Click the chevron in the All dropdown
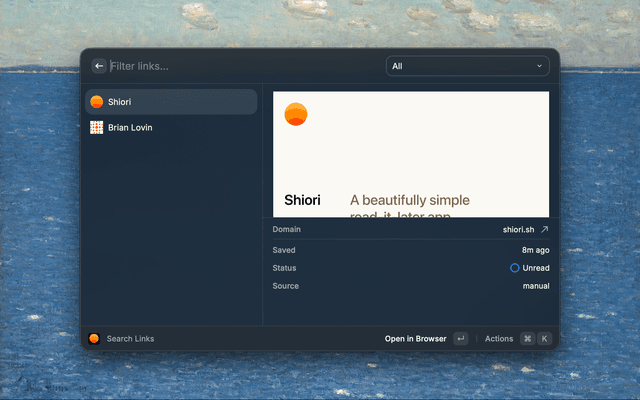The height and width of the screenshot is (400, 640). coord(540,66)
